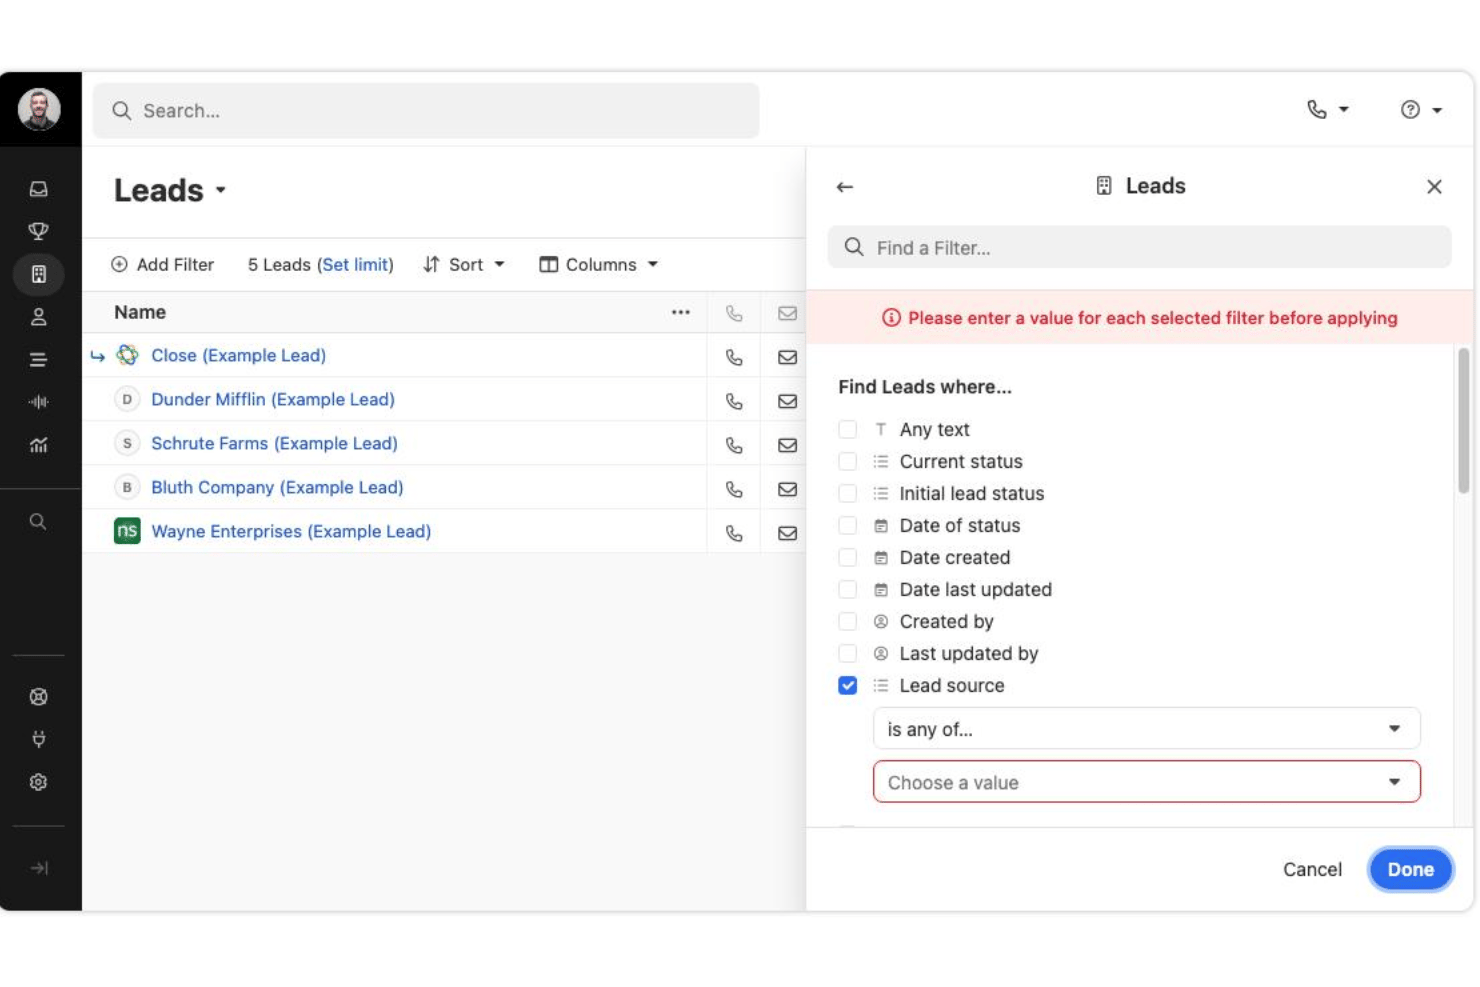1480x987 pixels.
Task: Open the phone call dropdown in header
Action: tap(1328, 110)
